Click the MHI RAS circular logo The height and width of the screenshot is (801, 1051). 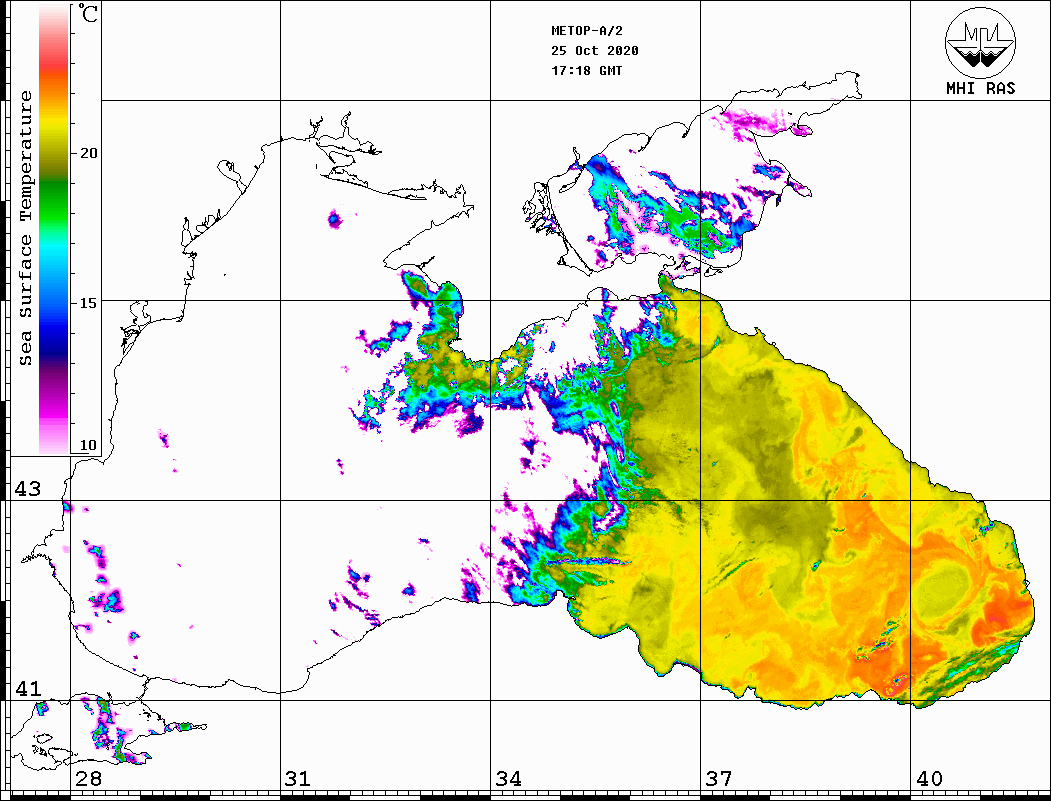coord(980,43)
